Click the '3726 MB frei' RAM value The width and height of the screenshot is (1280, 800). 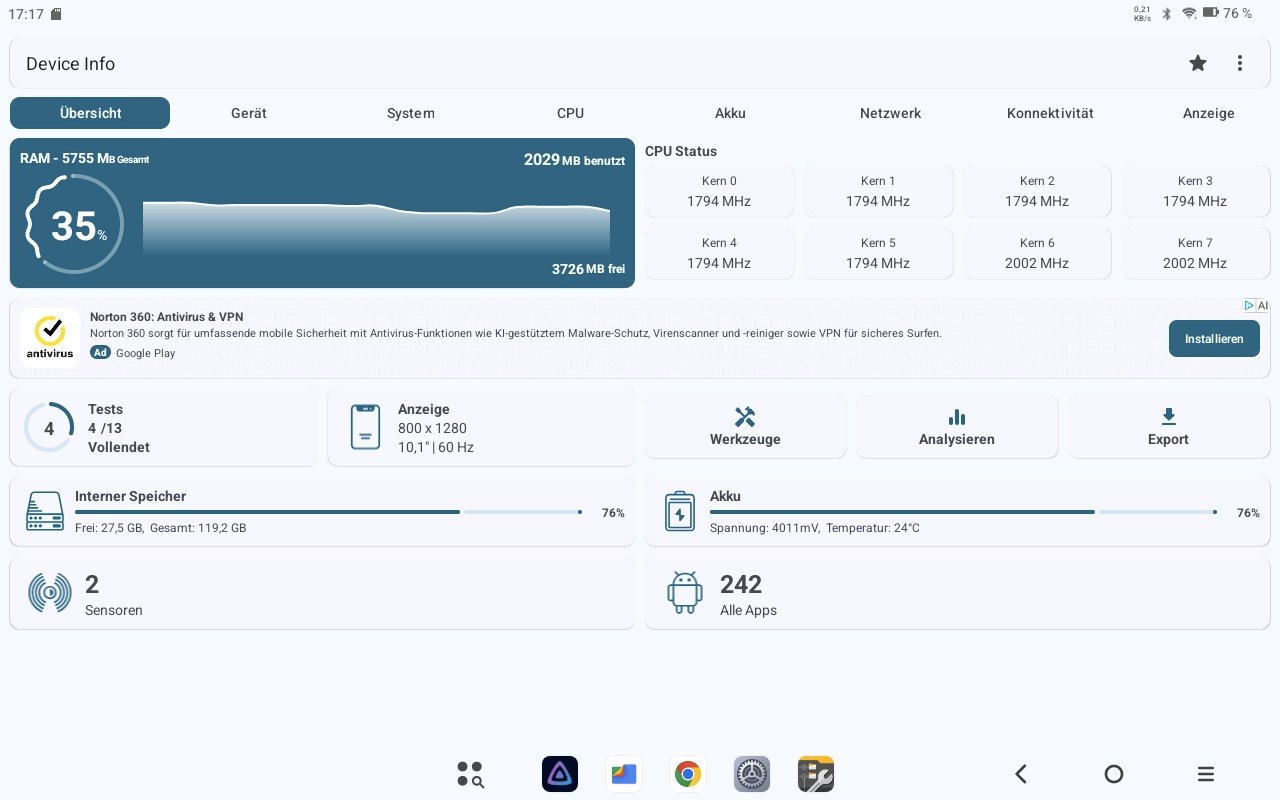(588, 269)
